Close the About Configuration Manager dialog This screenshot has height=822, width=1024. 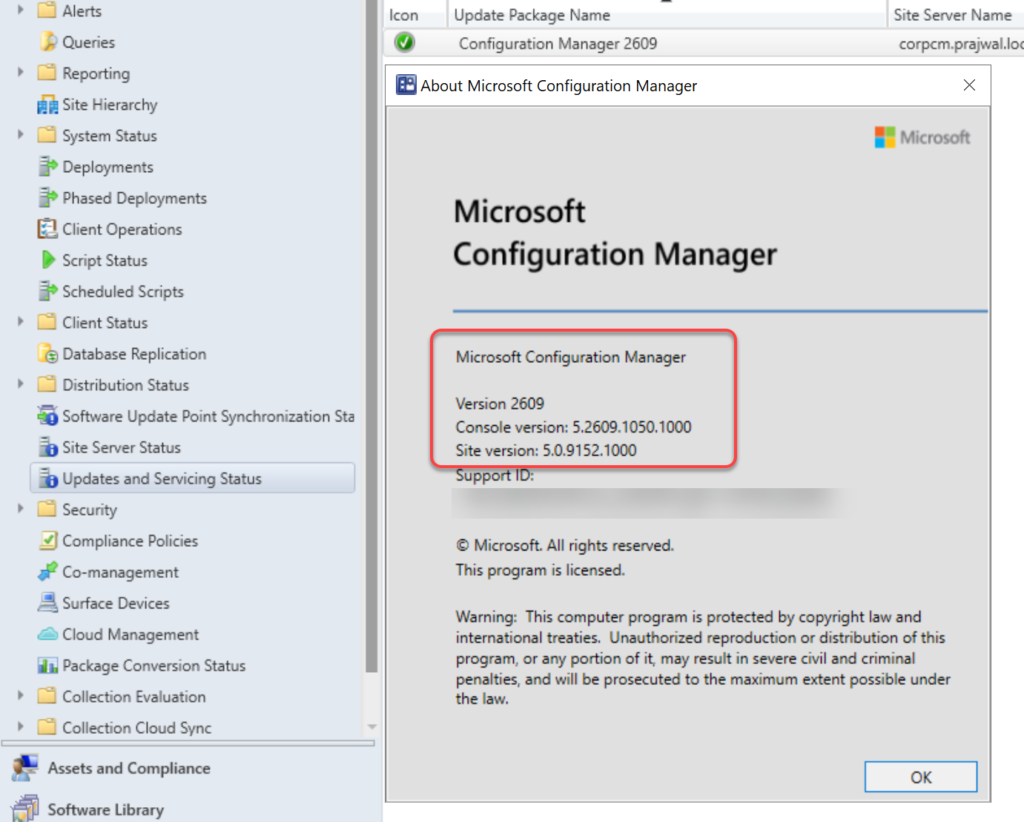[969, 85]
